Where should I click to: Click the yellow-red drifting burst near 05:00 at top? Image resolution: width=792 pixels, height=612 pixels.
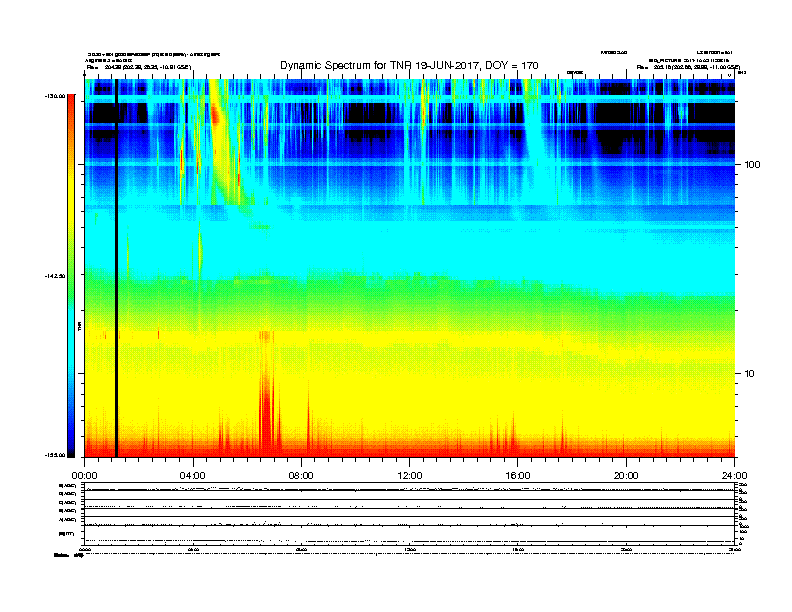pos(216,119)
